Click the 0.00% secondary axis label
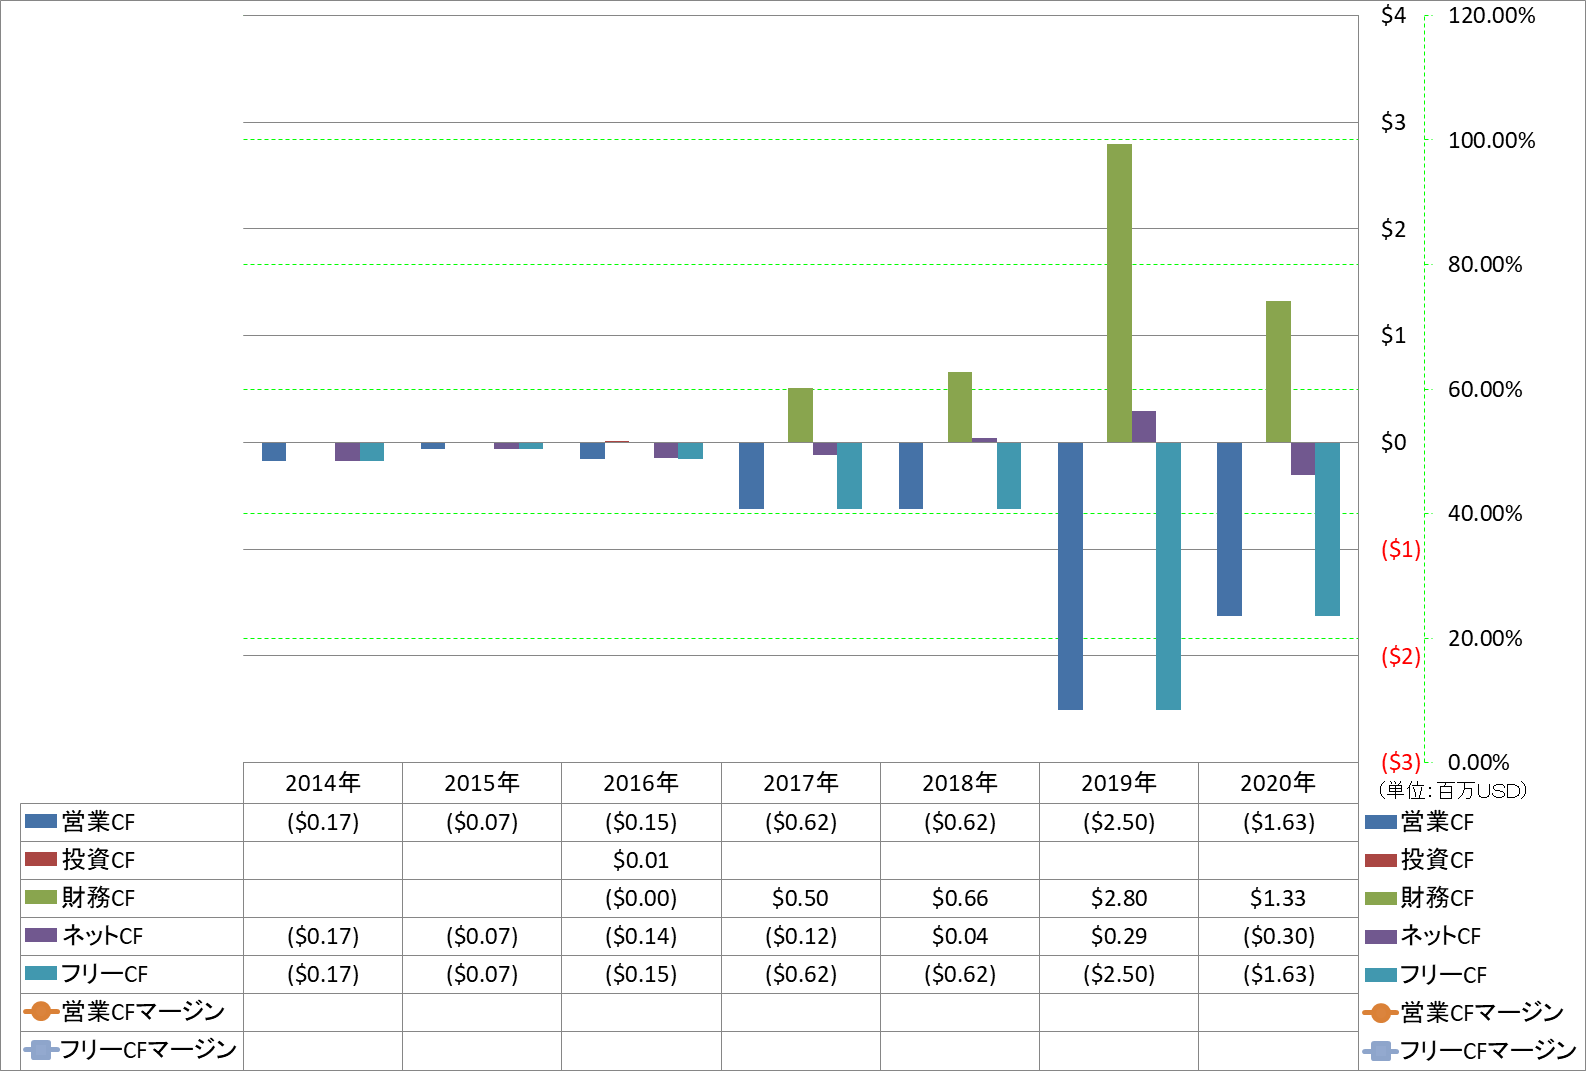Screen dimensions: 1586x1071 (1479, 762)
